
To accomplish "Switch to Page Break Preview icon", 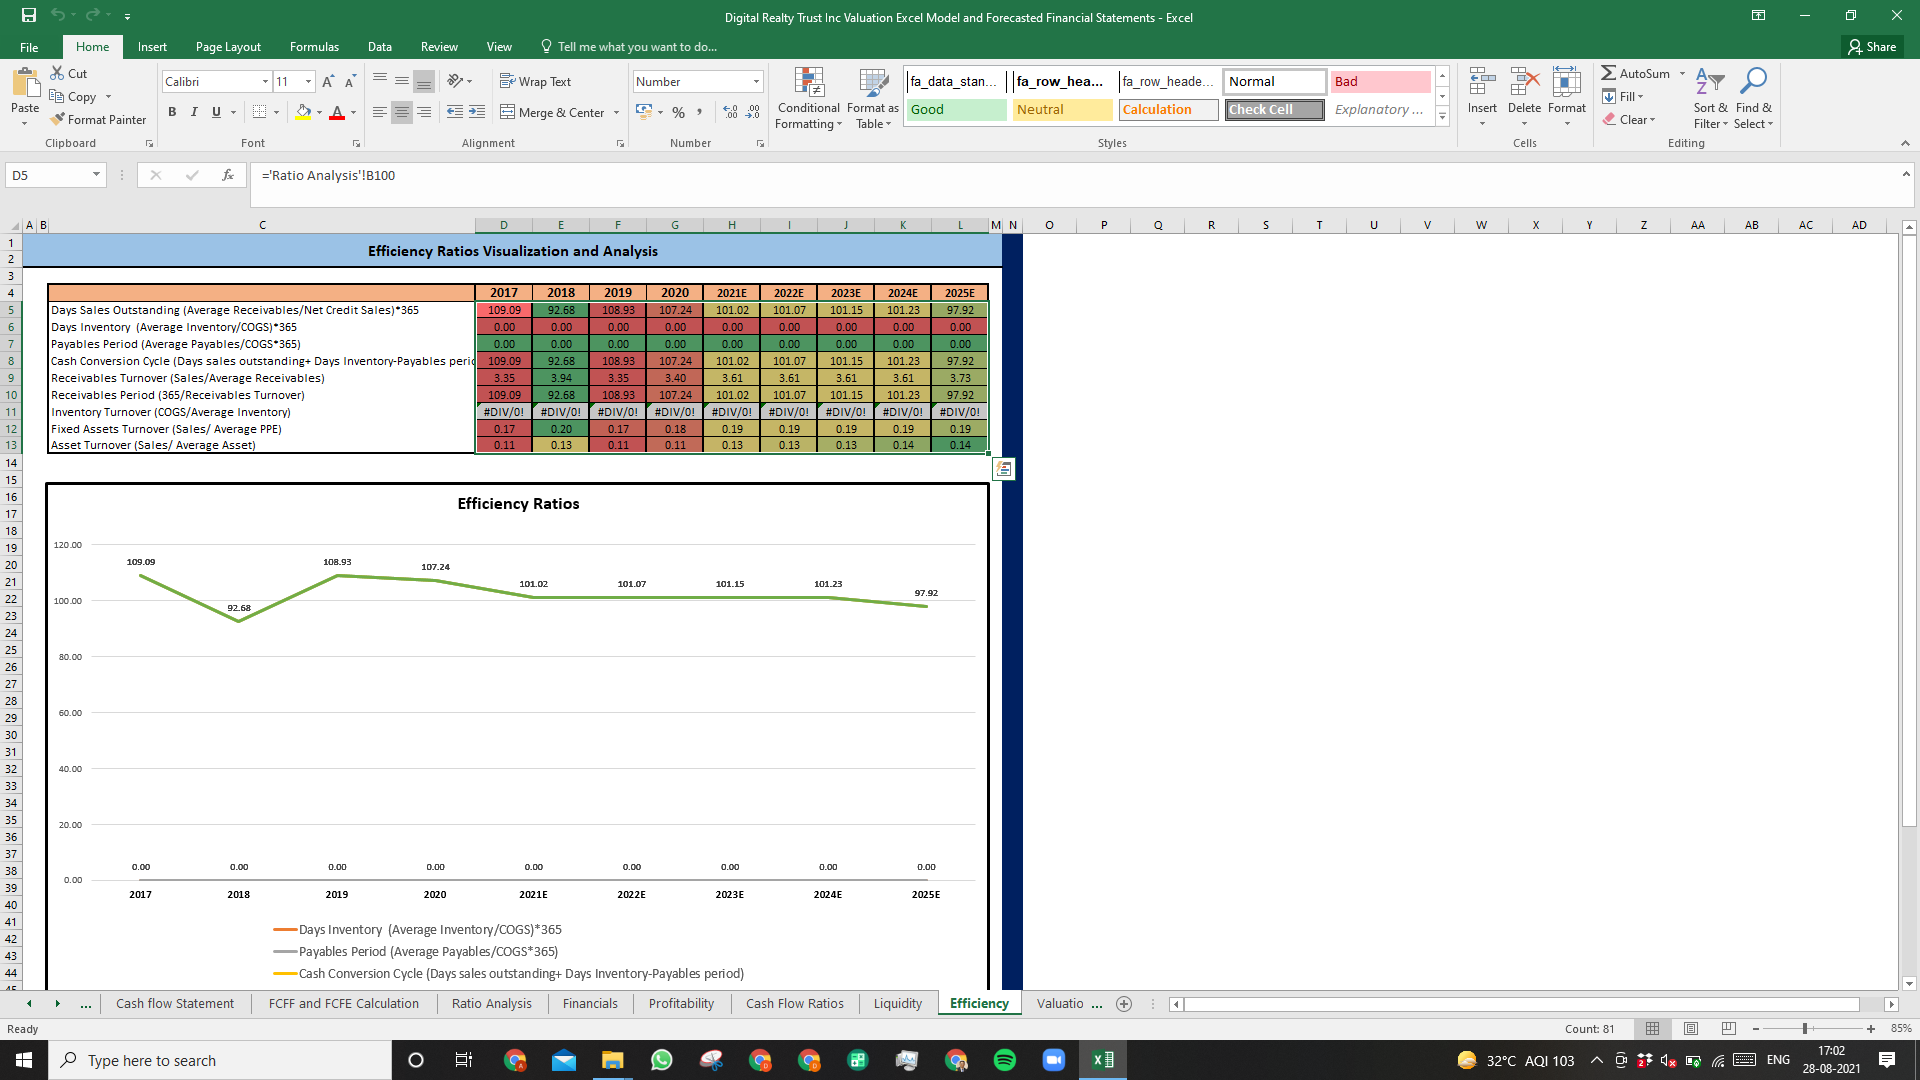I will point(1729,1028).
